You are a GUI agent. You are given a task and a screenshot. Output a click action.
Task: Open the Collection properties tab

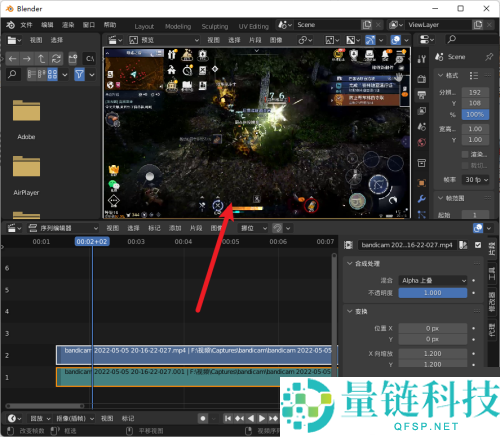422,163
